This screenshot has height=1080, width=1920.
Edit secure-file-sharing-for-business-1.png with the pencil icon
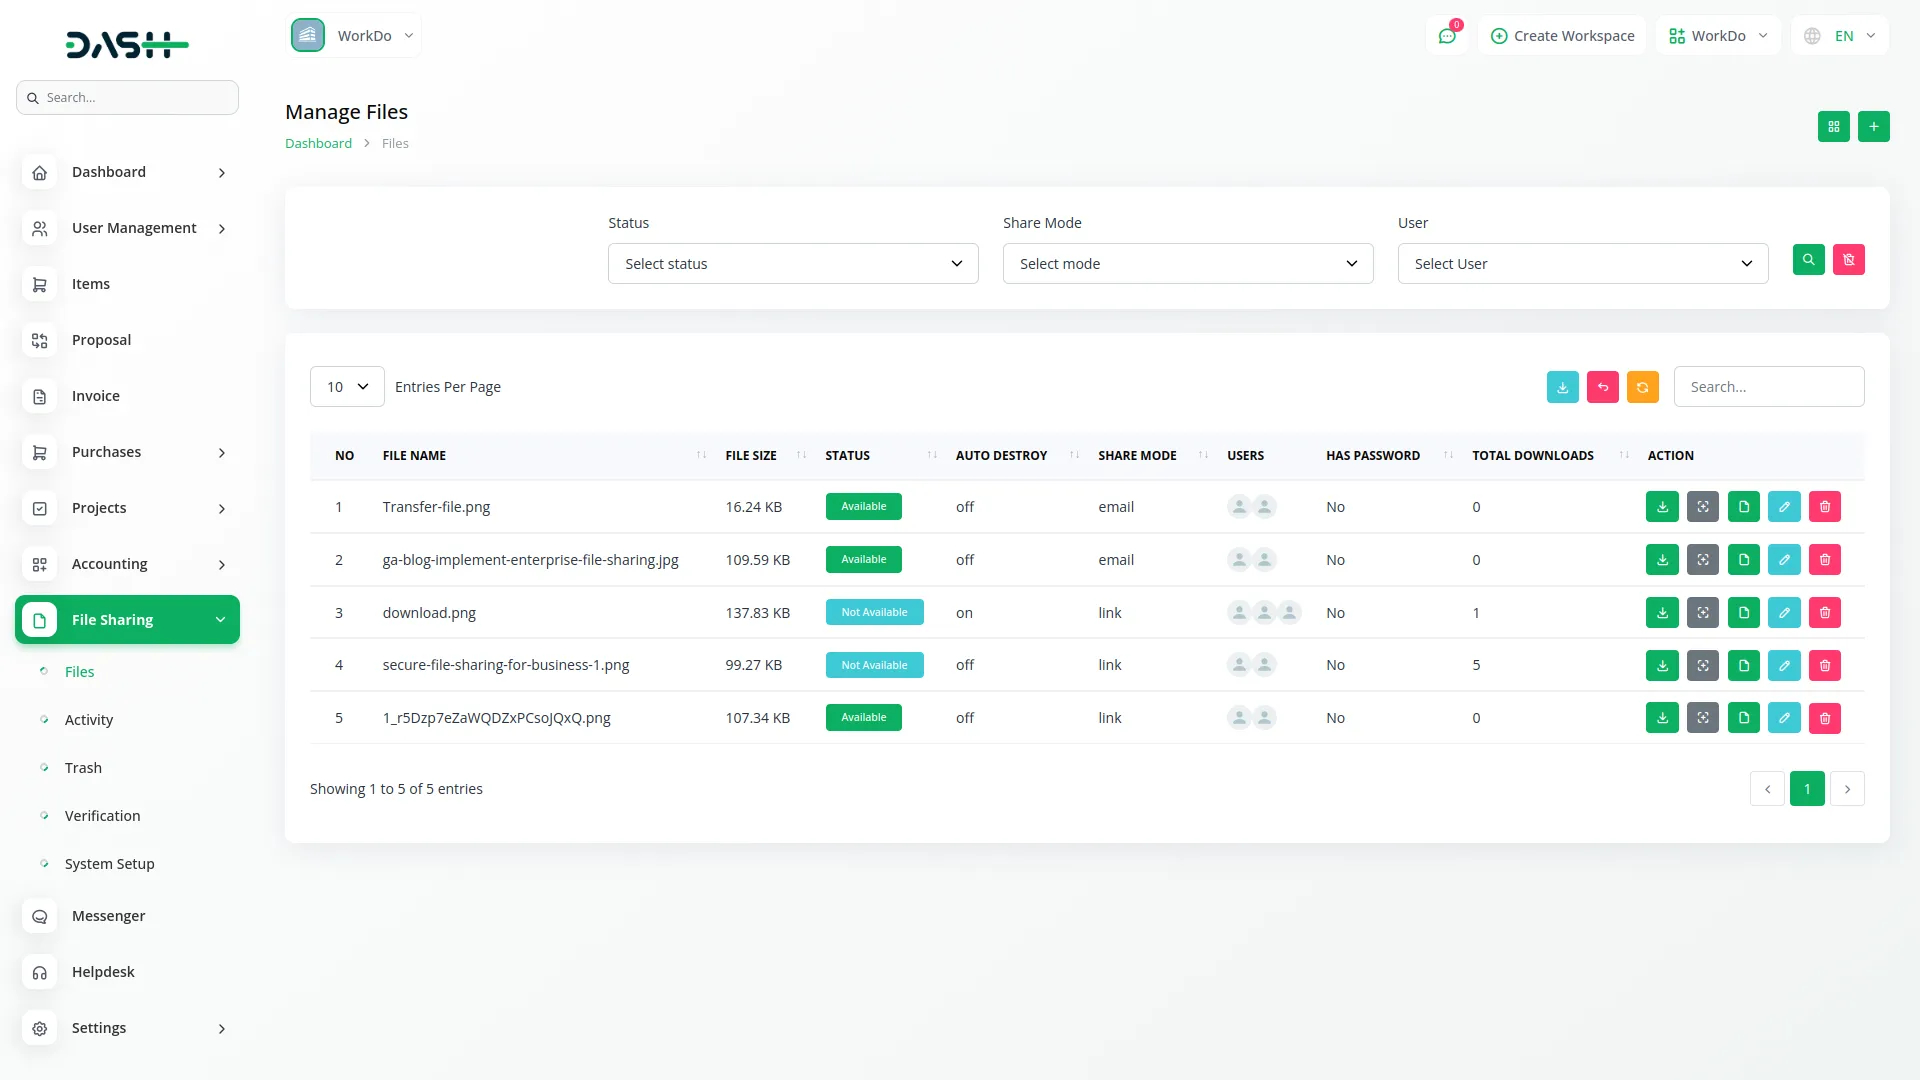[x=1784, y=665]
